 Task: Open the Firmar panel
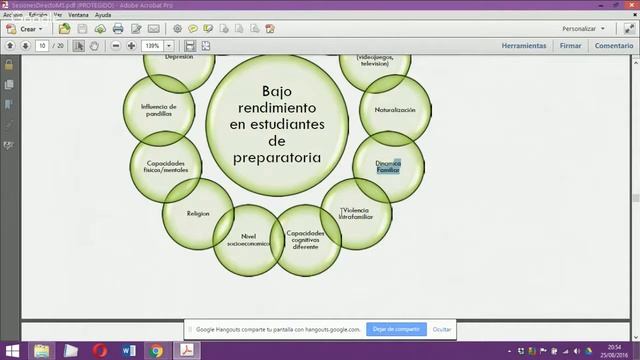[x=570, y=46]
